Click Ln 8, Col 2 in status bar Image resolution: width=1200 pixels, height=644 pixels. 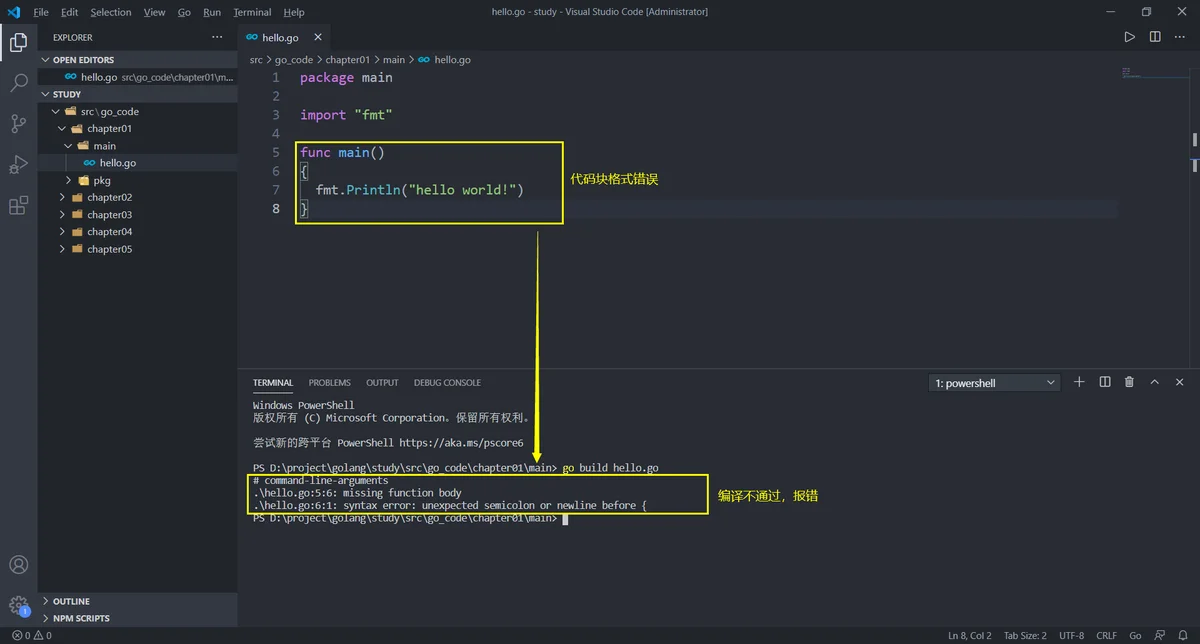[969, 635]
